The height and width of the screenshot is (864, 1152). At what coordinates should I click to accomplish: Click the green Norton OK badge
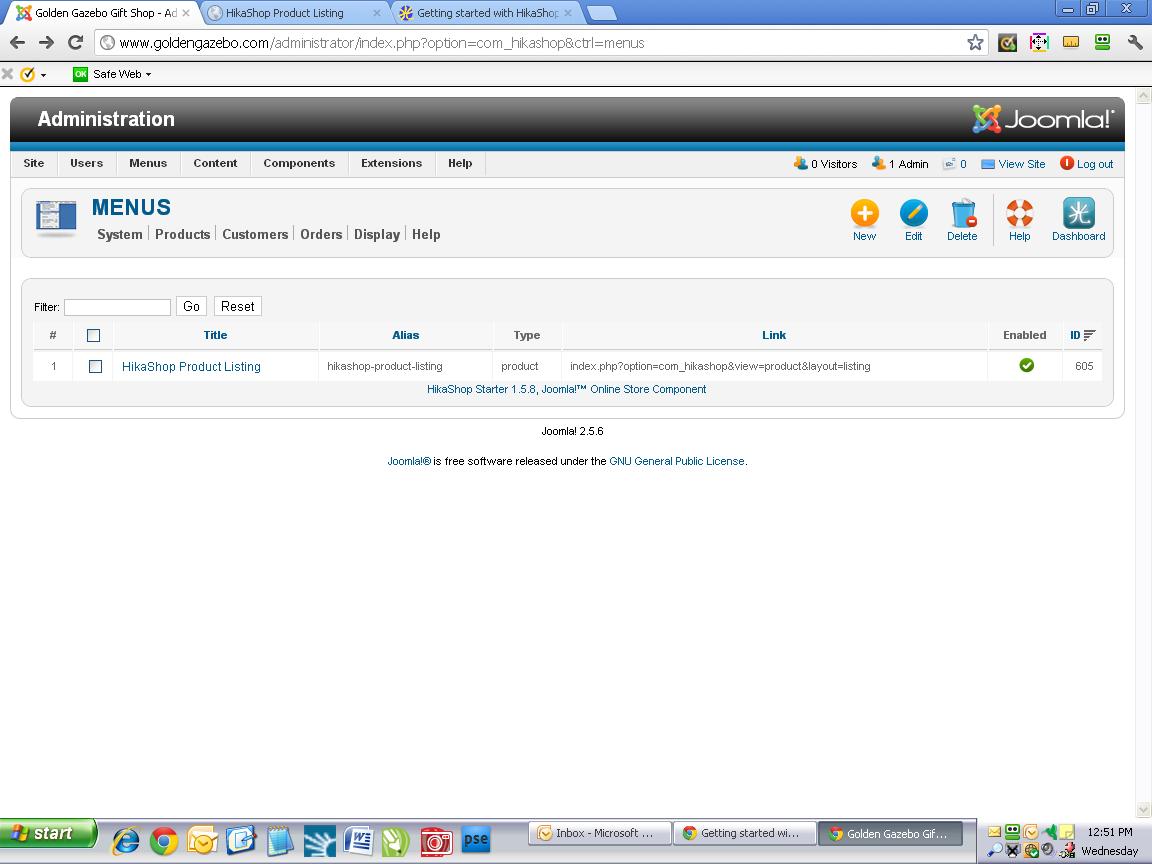pyautogui.click(x=80, y=73)
